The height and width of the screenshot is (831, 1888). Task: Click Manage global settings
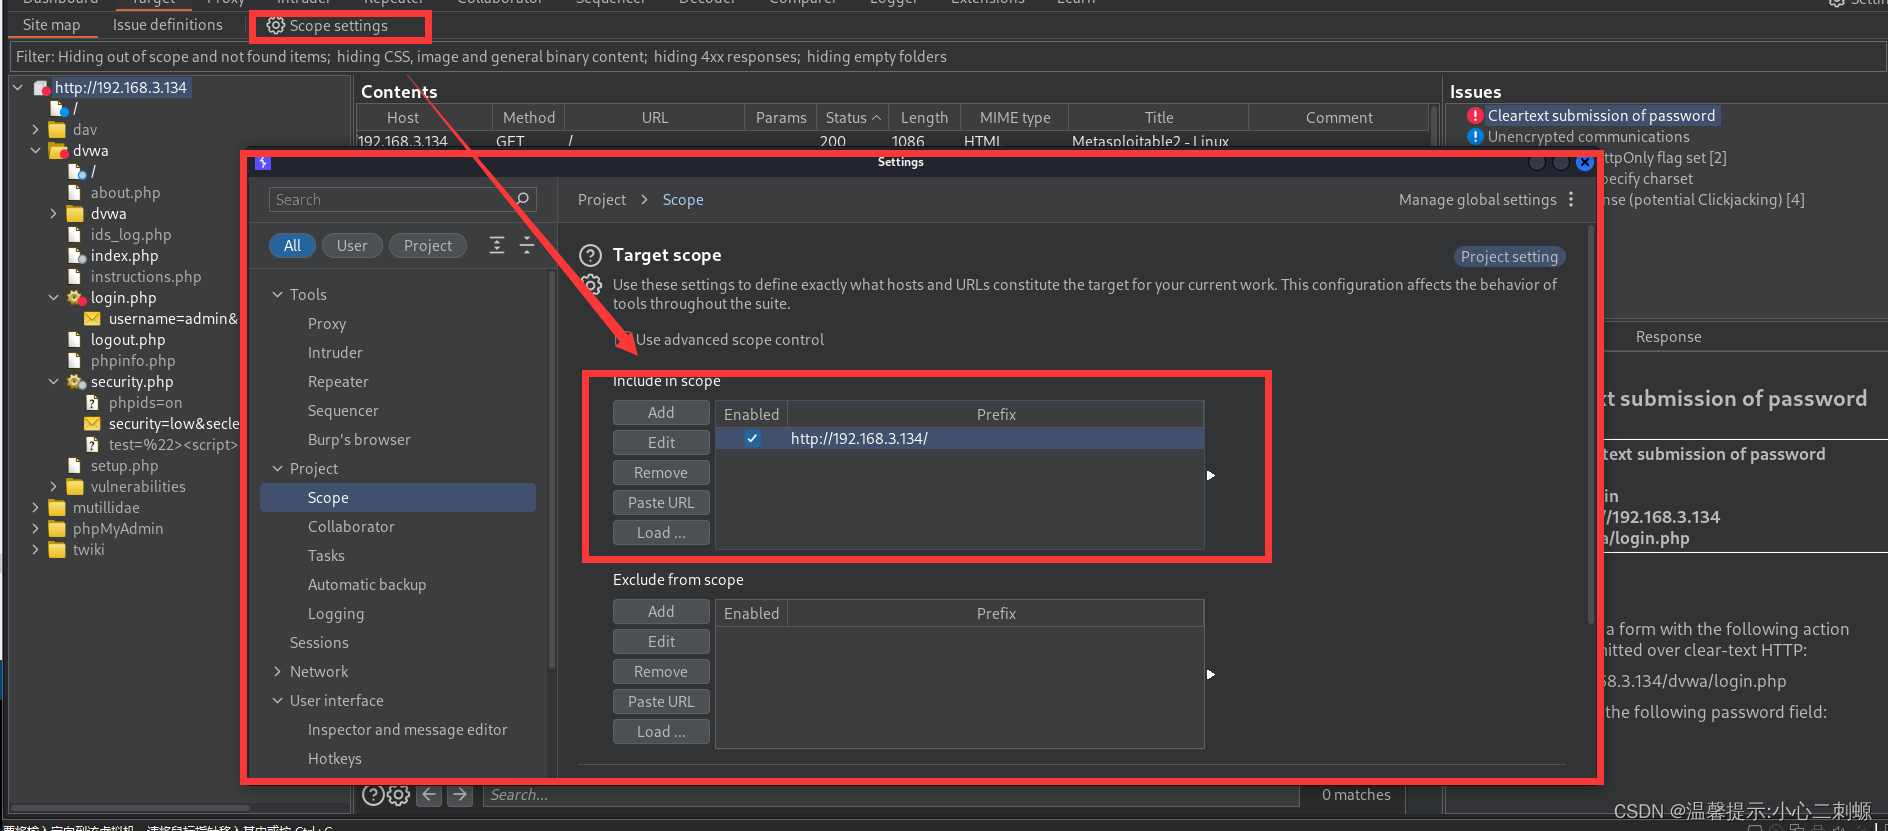click(x=1477, y=200)
